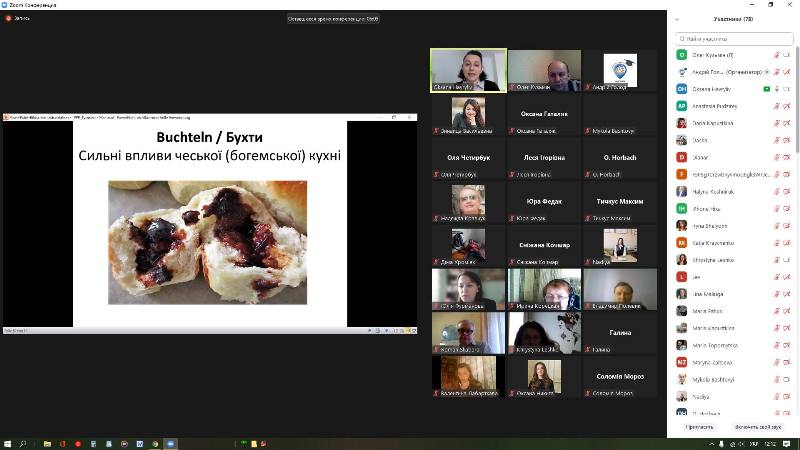This screenshot has height=450, width=800.
Task: Collapse the participants panel with the header chevron
Action: click(x=677, y=19)
